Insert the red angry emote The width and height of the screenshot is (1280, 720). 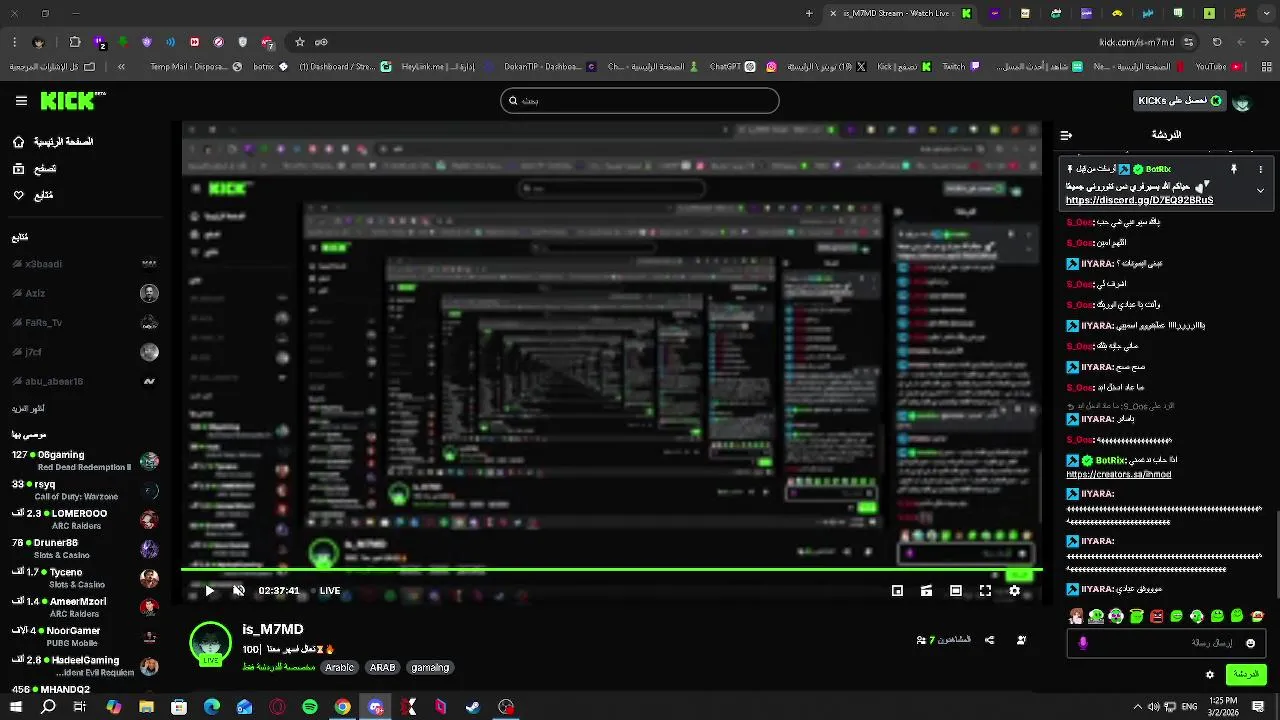click(1157, 616)
